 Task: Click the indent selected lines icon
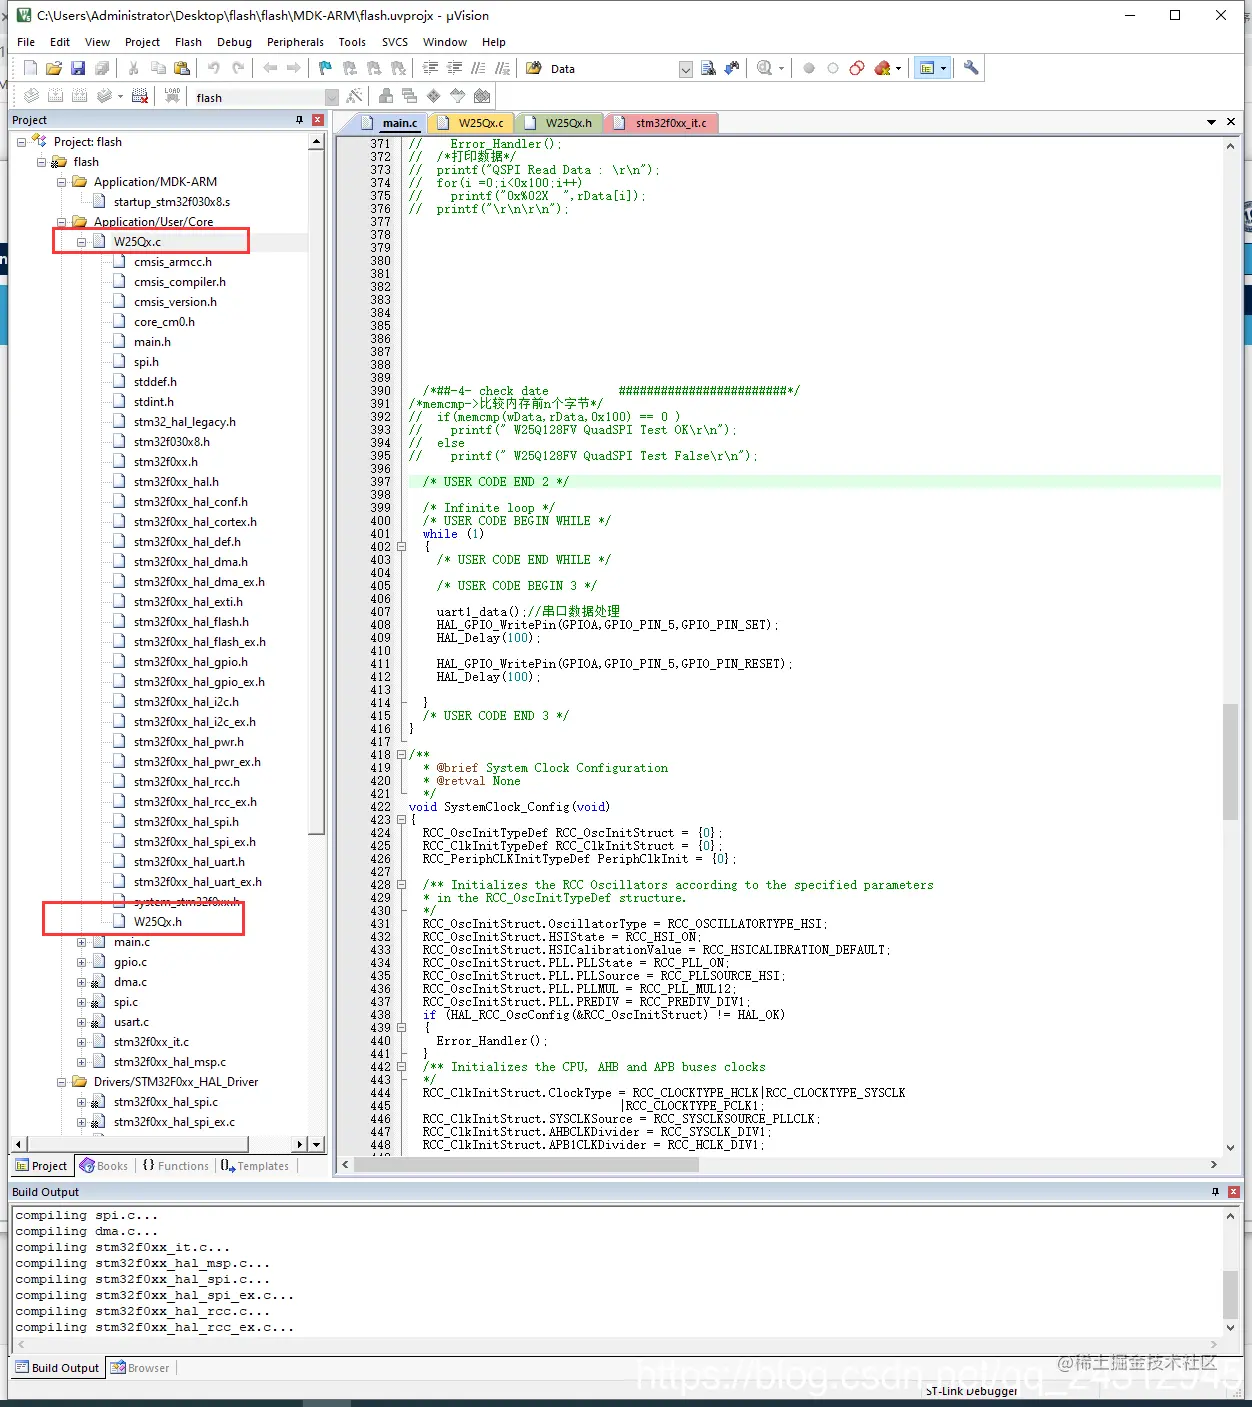(431, 68)
